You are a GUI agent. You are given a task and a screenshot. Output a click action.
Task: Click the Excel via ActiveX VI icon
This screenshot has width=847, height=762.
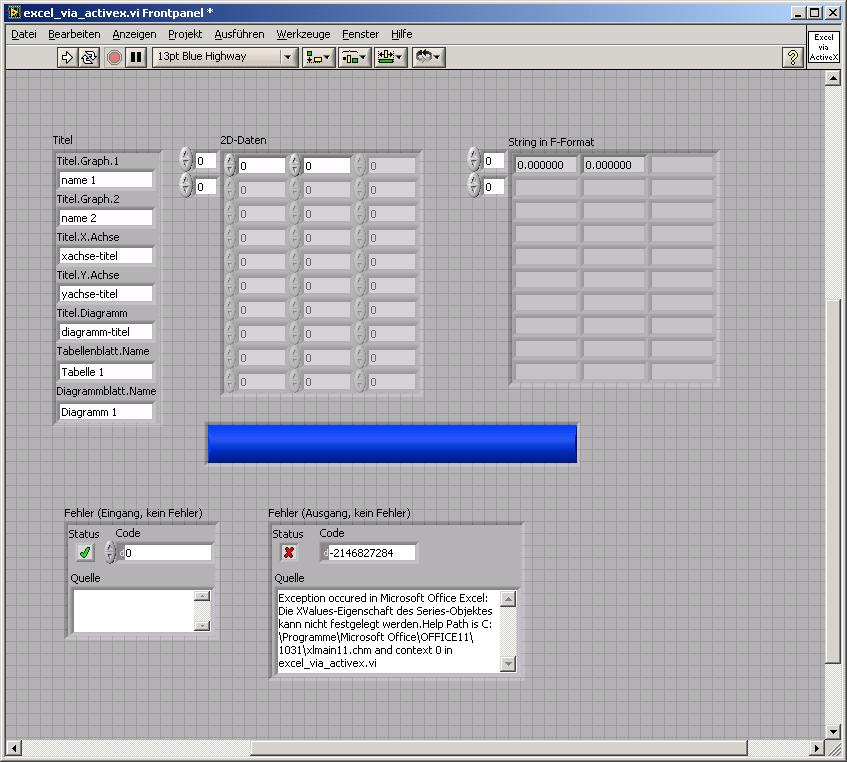pyautogui.click(x=824, y=47)
